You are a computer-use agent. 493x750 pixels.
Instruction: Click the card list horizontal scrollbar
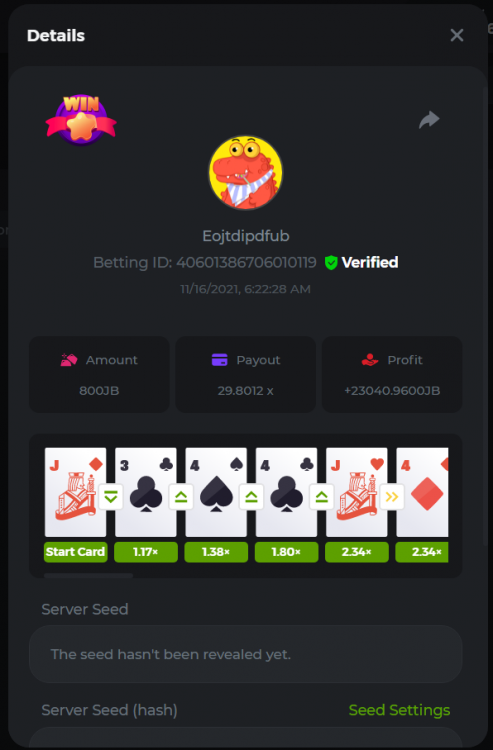[88, 575]
